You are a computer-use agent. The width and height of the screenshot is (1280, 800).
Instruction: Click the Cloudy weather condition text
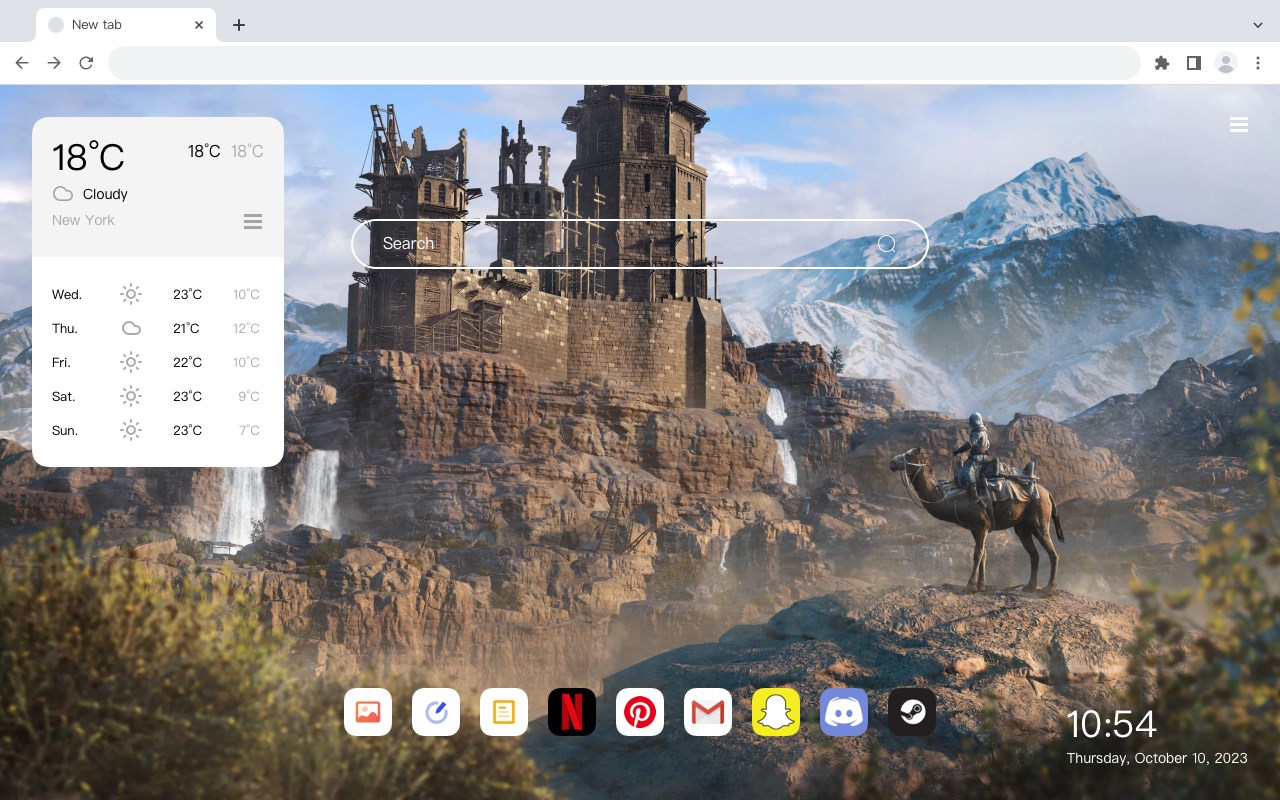point(105,194)
